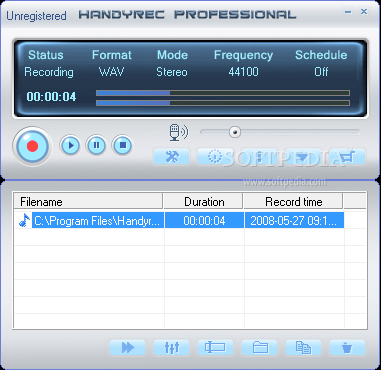
Task: Adjust the recording volume slider knob
Action: (x=235, y=132)
